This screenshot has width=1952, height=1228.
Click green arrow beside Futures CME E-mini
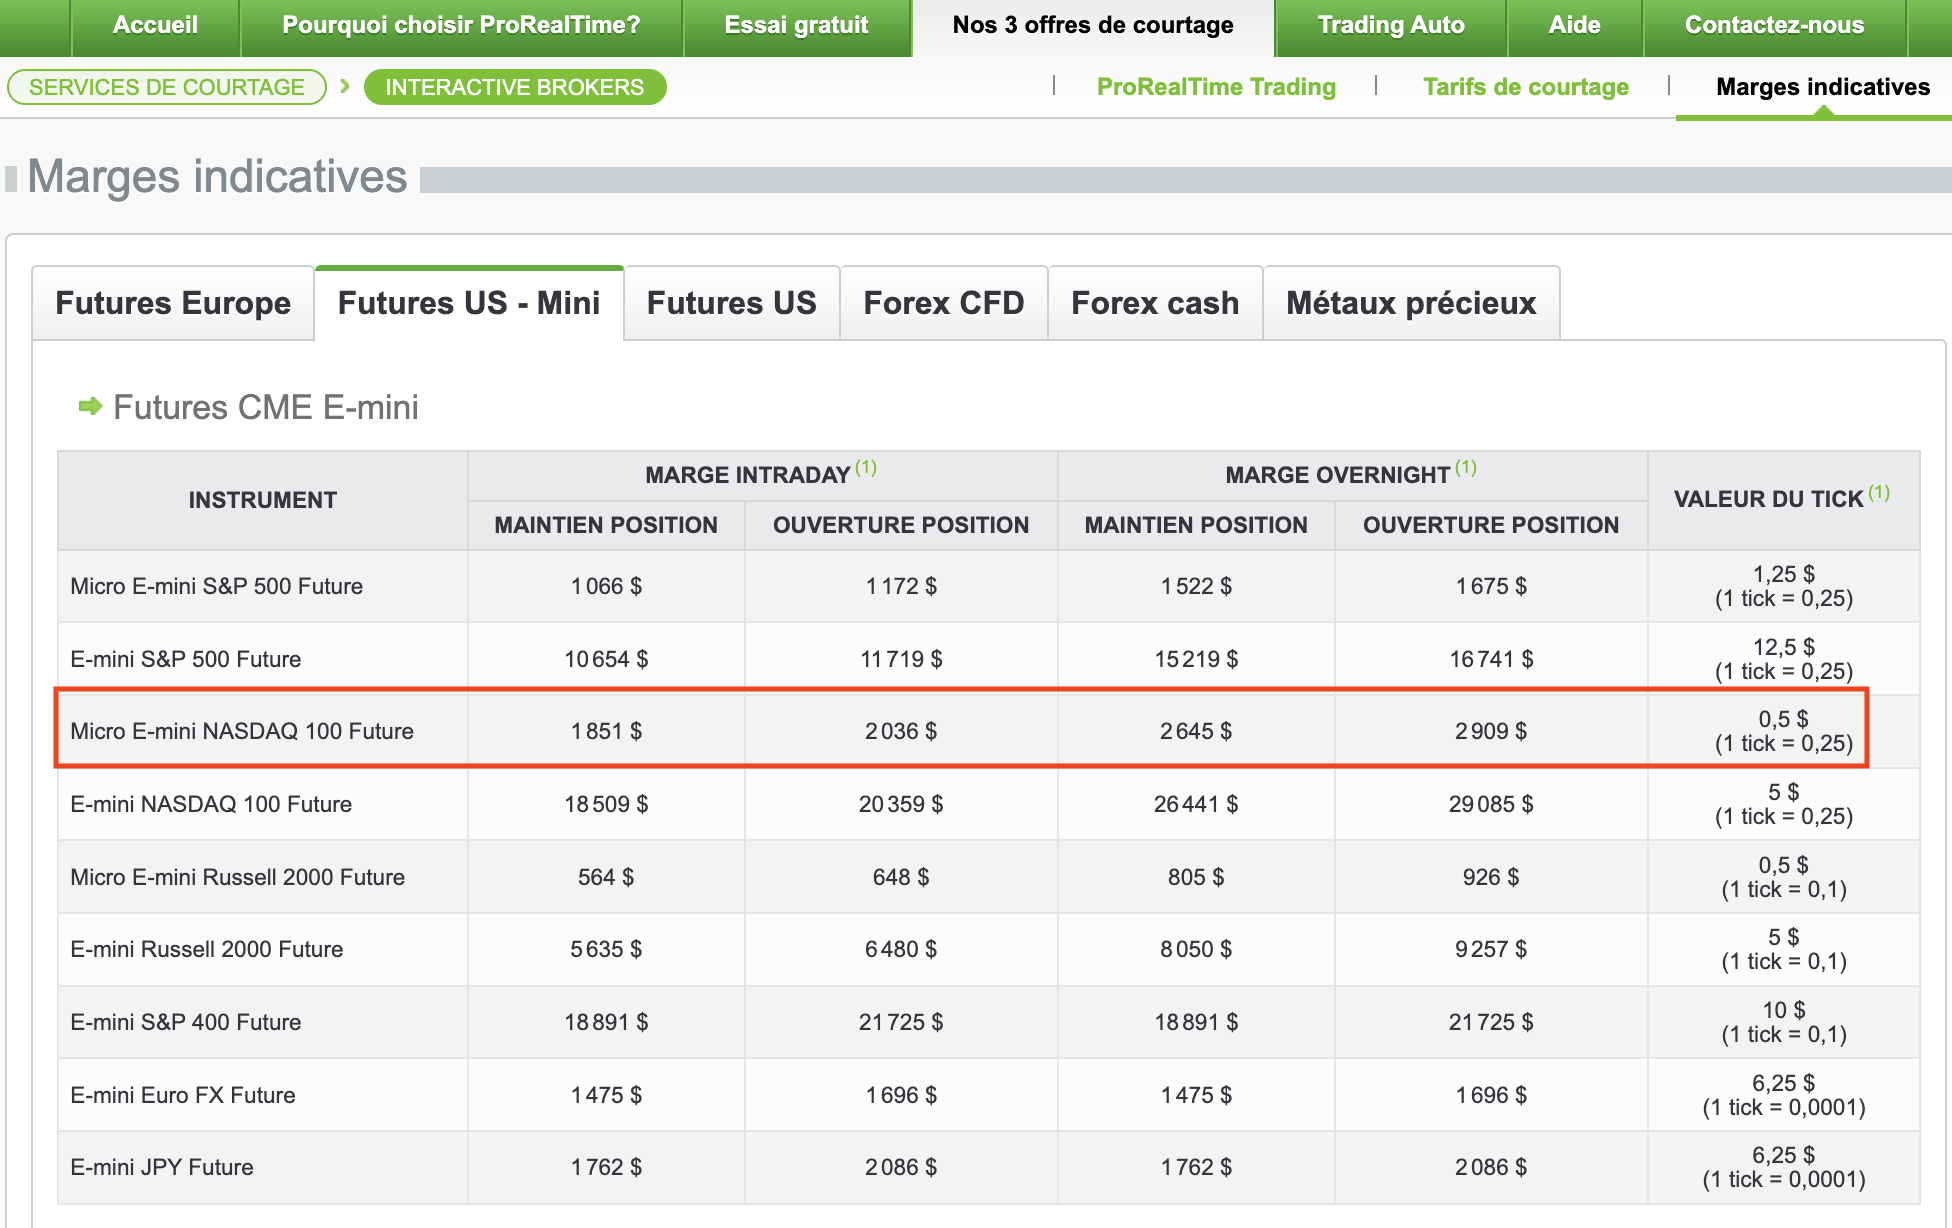[90, 406]
